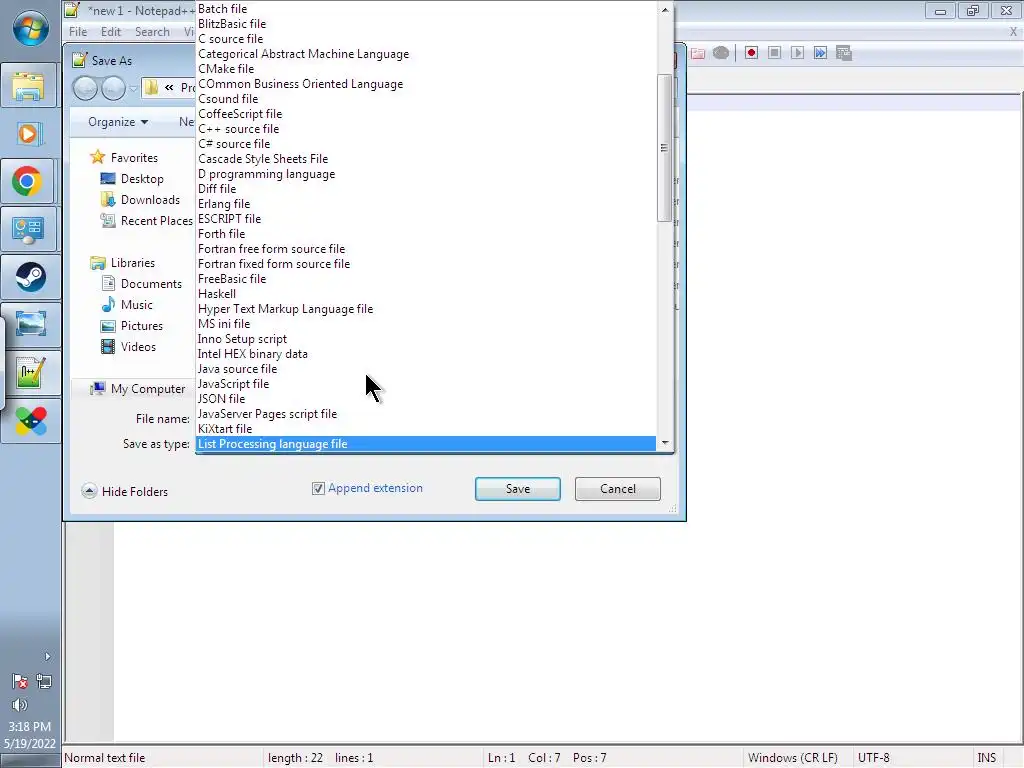Choose MS ini file type
The height and width of the screenshot is (768, 1024).
(426, 324)
